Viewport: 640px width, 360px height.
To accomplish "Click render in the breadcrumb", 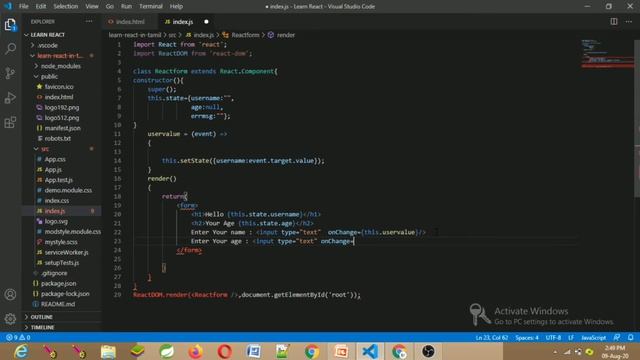I will [x=286, y=35].
